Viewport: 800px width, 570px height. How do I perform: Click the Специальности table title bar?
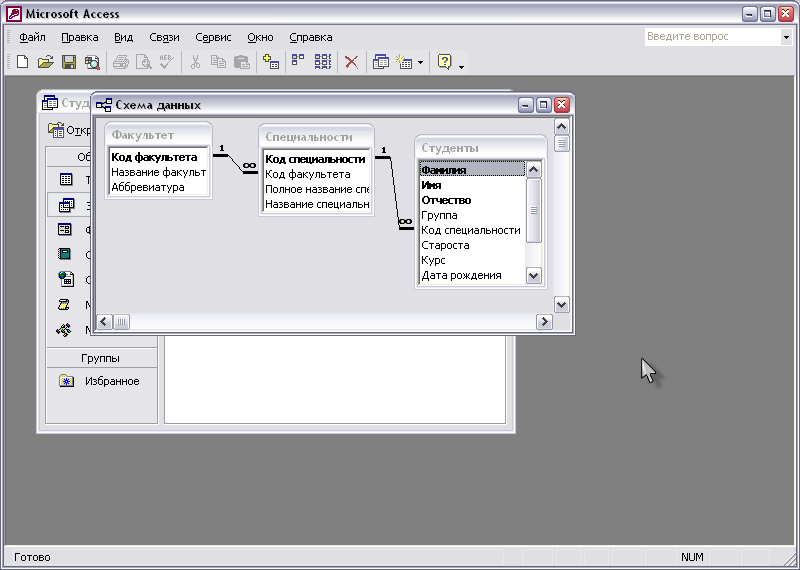click(316, 137)
